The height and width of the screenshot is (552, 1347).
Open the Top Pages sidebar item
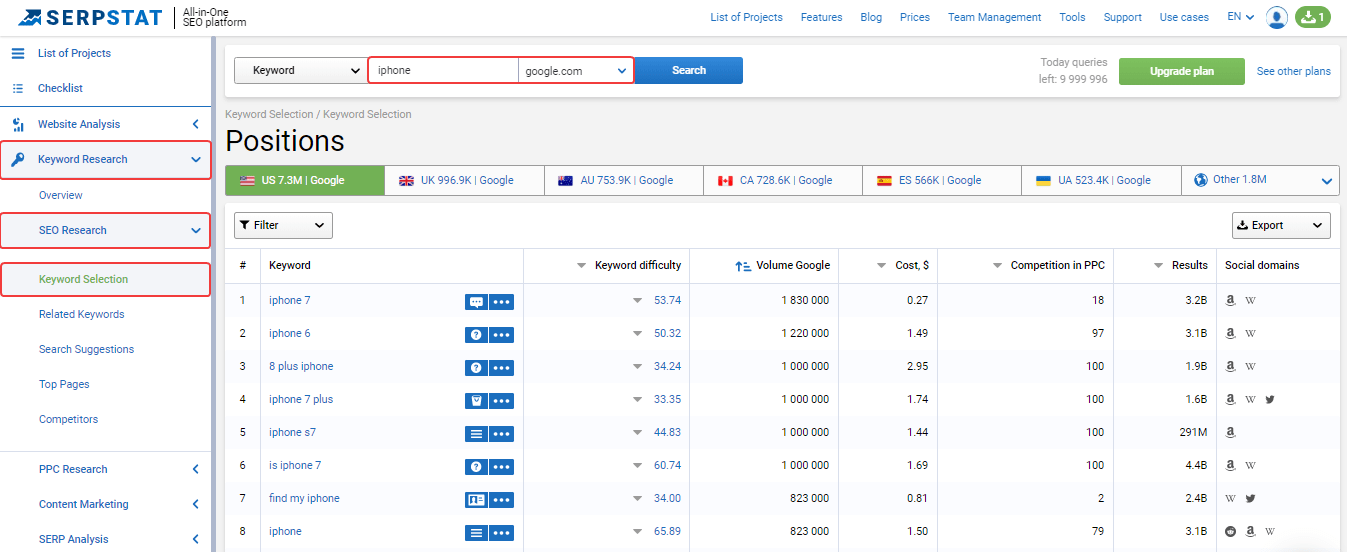click(x=64, y=384)
